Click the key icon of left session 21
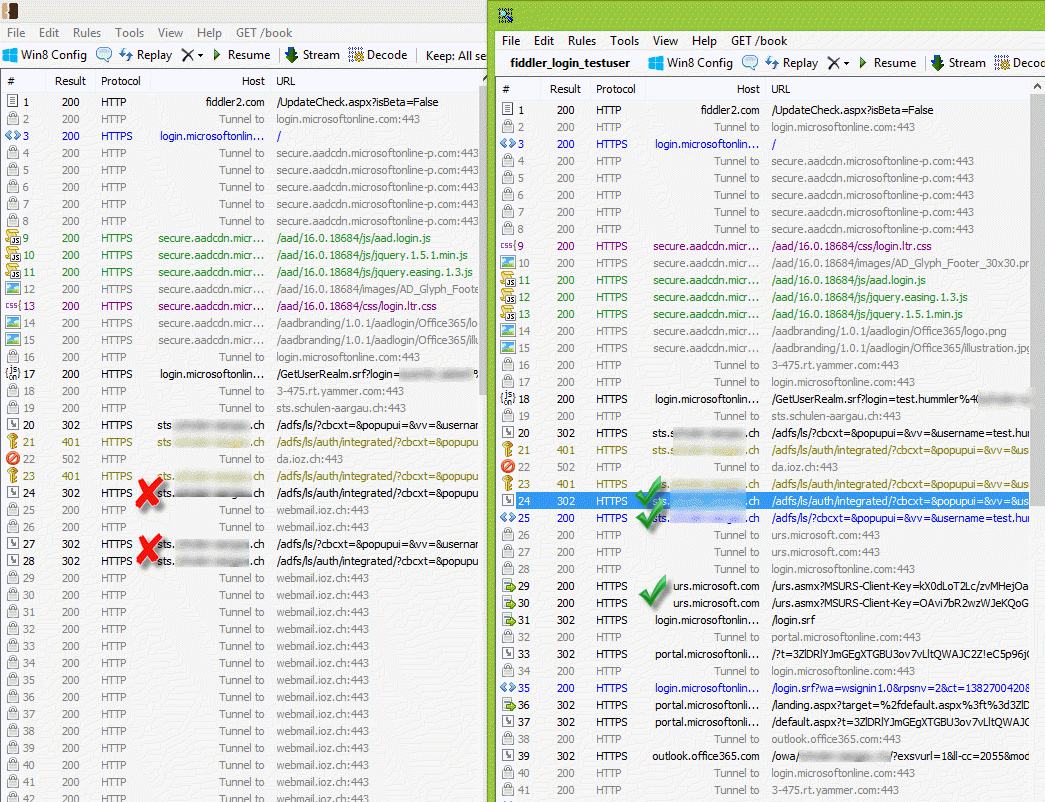Viewport: 1045px width, 802px height. pyautogui.click(x=13, y=441)
